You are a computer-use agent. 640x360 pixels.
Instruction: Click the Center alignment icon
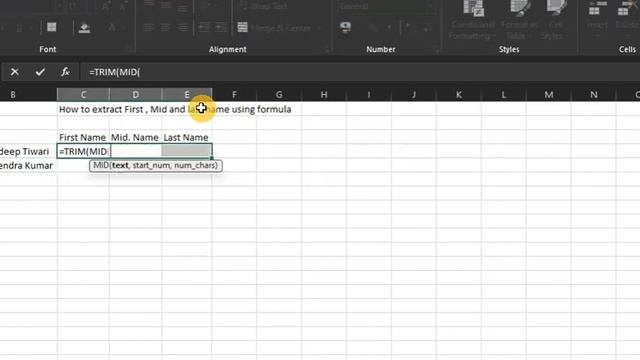coord(166,27)
